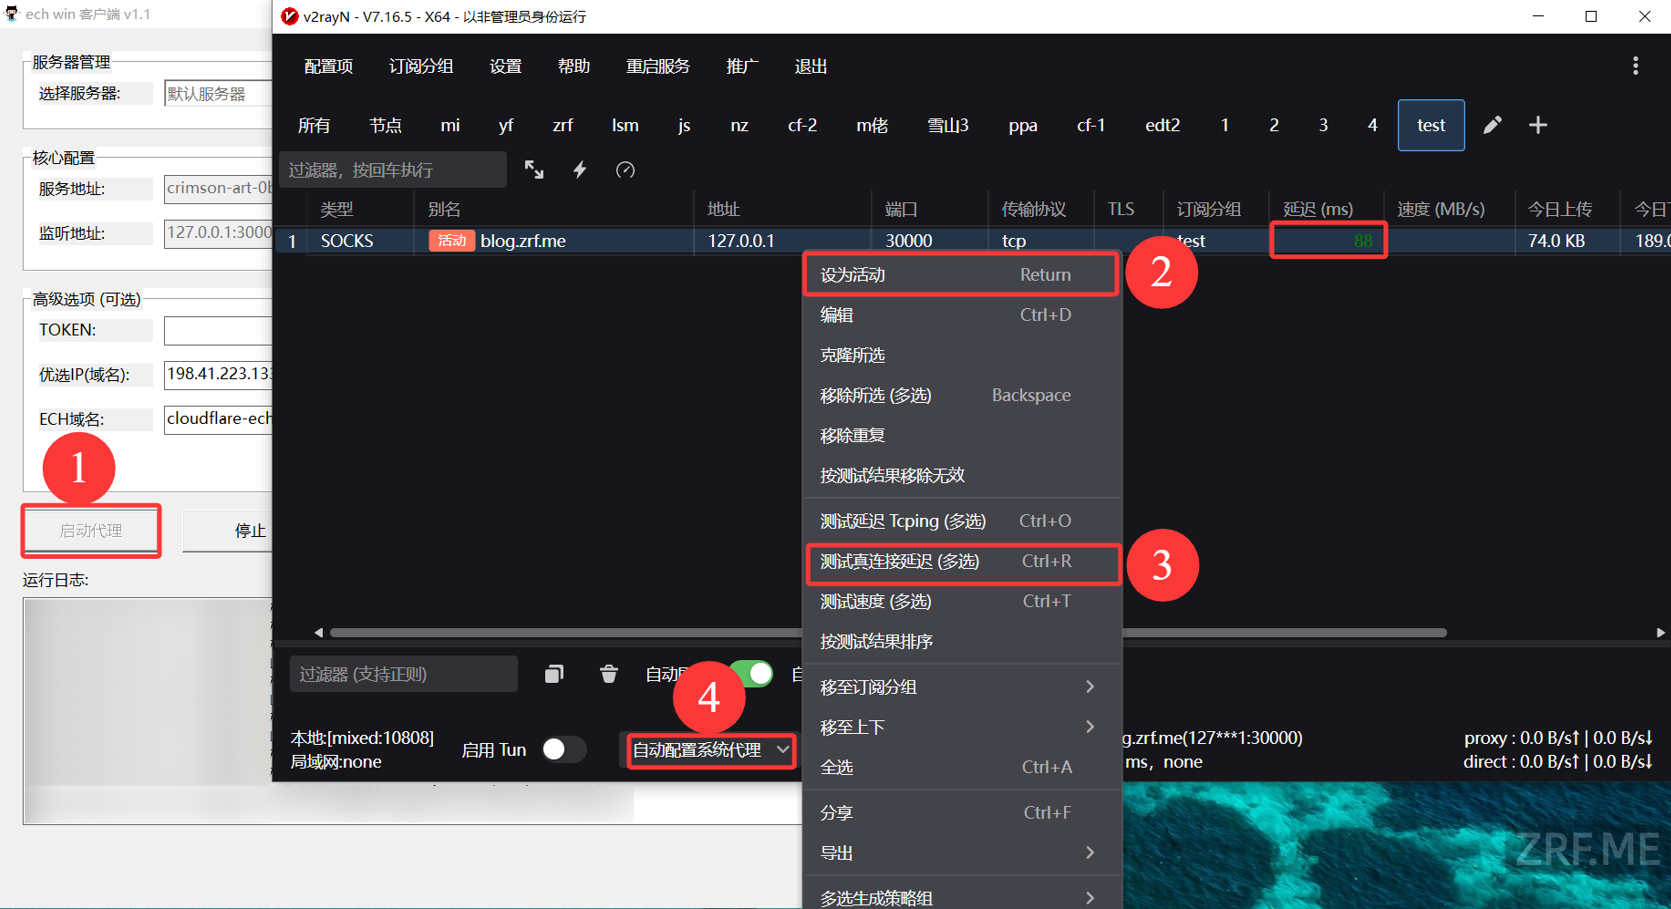Image resolution: width=1671 pixels, height=909 pixels.
Task: Choose 设为活动 from the context menu
Action: pyautogui.click(x=960, y=275)
